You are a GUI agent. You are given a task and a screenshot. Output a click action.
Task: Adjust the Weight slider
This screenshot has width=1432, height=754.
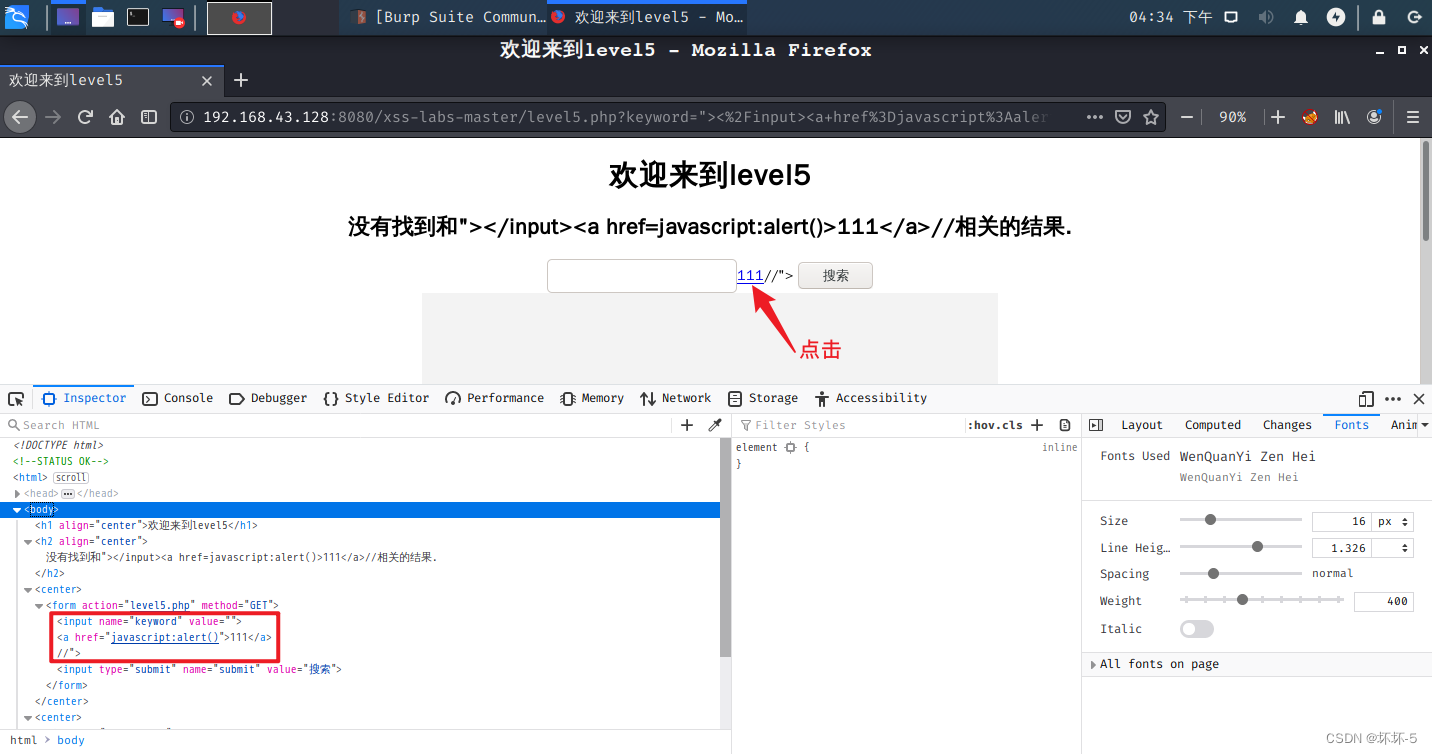tap(1262, 600)
